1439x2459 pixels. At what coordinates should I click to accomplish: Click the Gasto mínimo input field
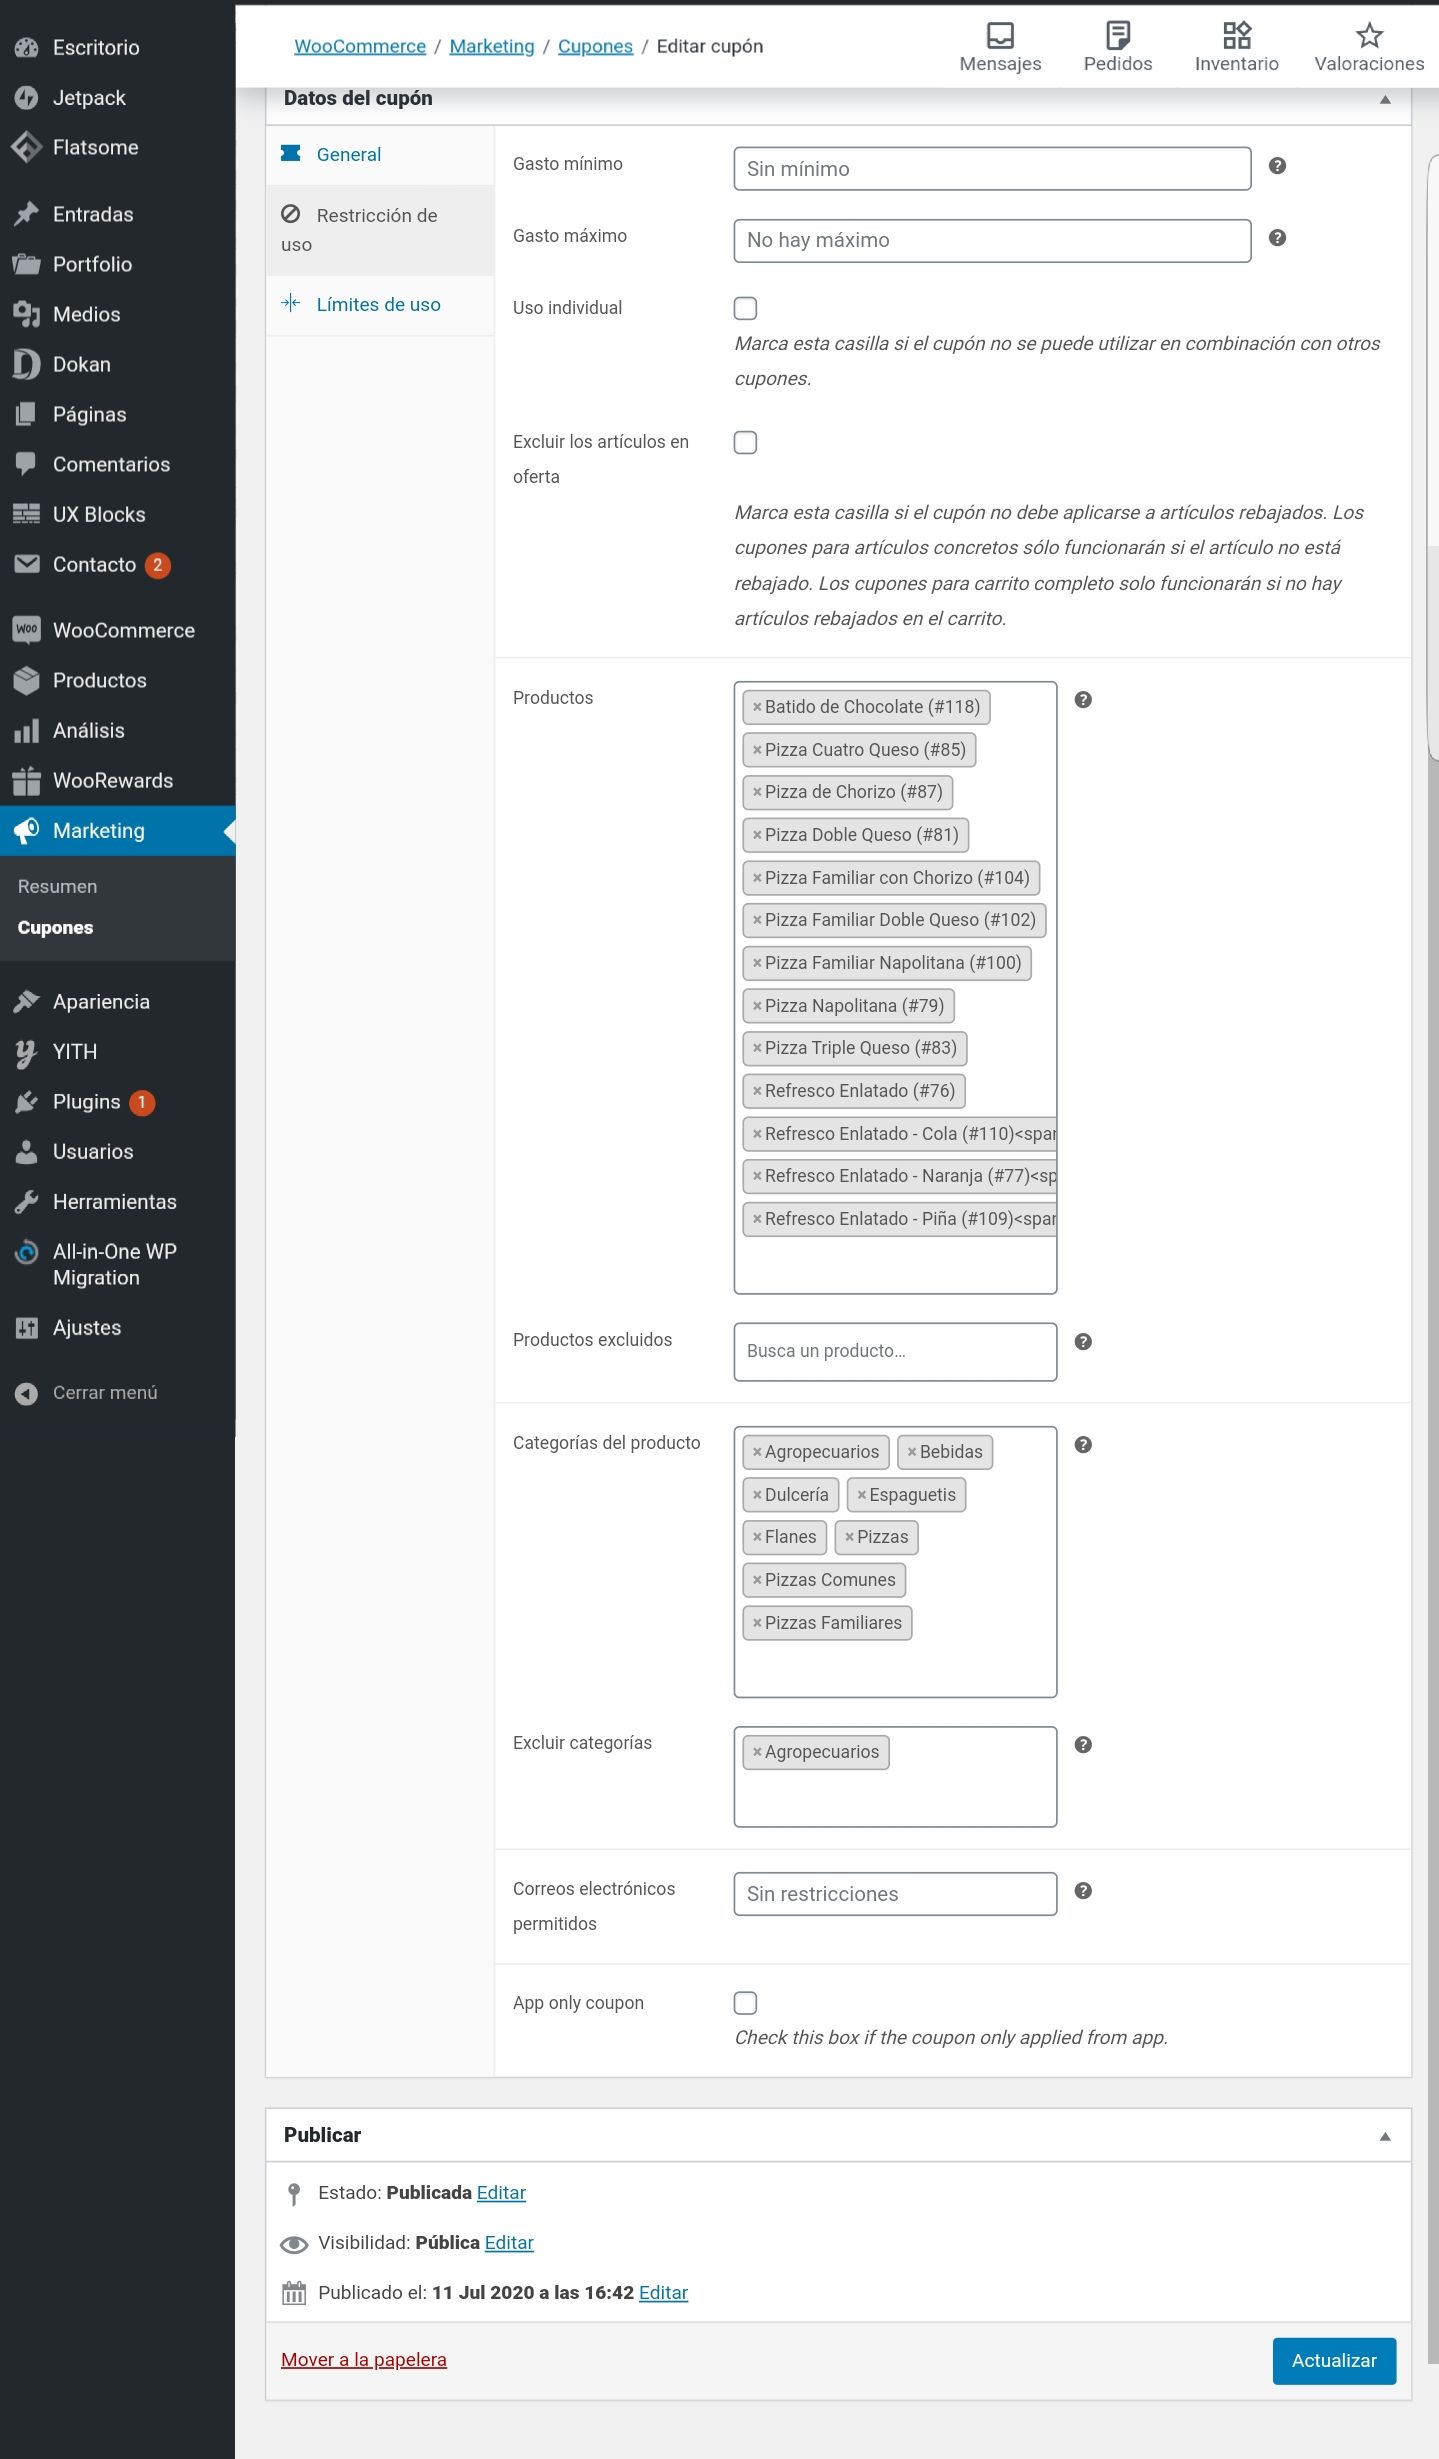992,169
